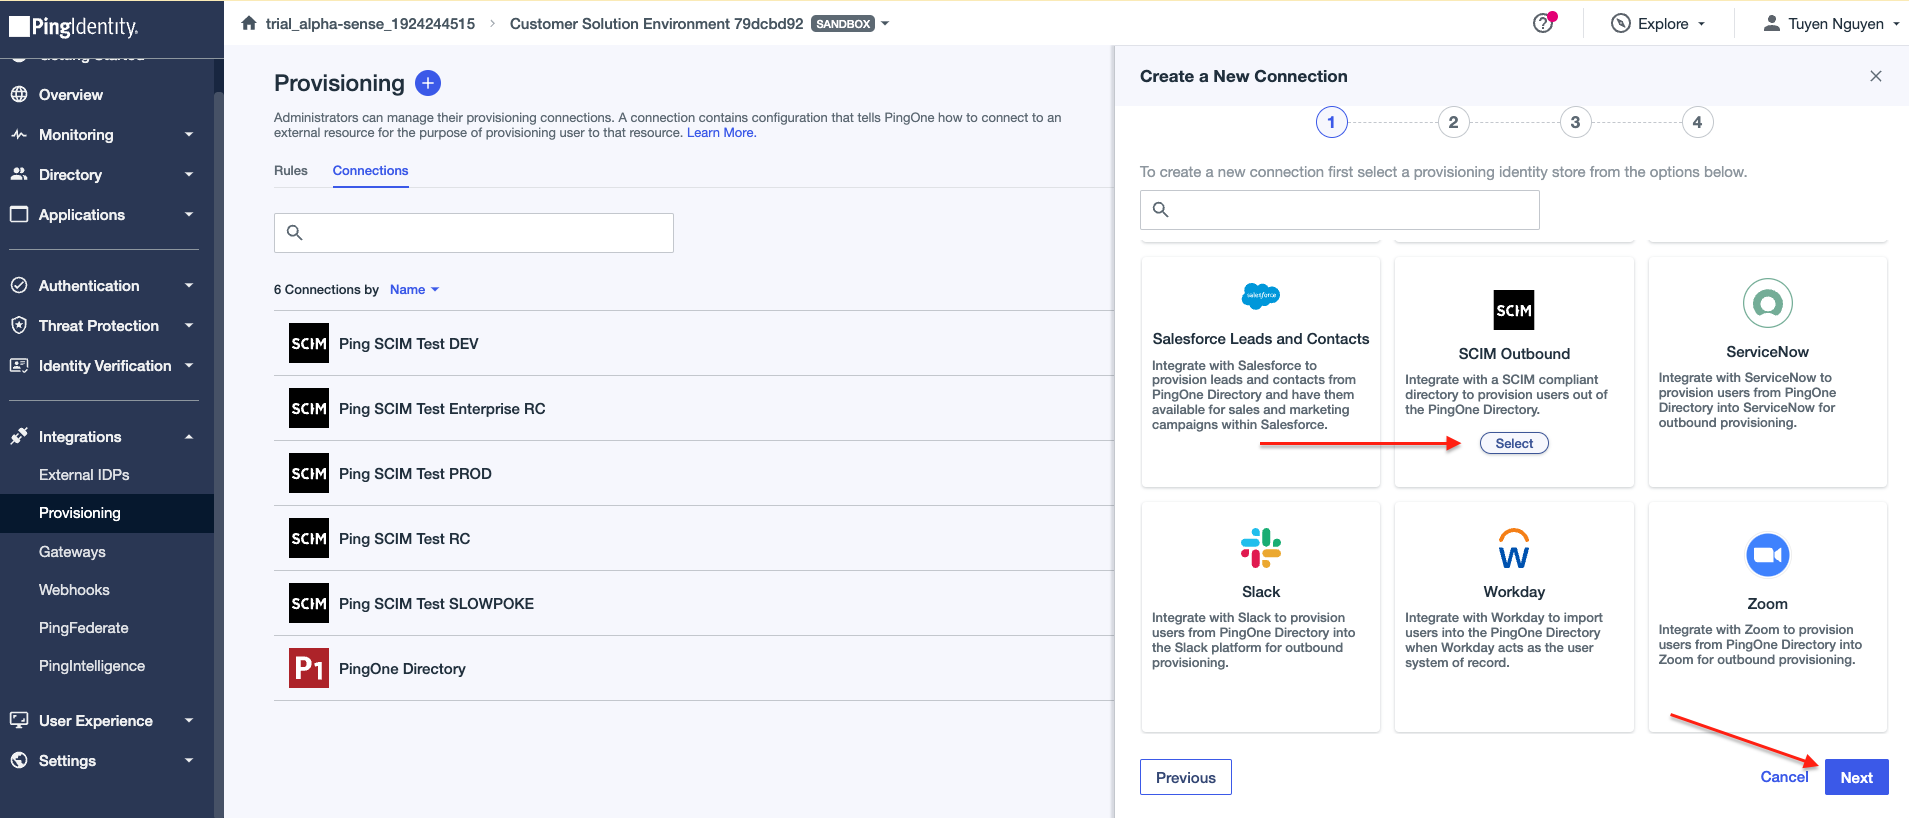The width and height of the screenshot is (1909, 818).
Task: Click the Workday logo
Action: 1514,548
